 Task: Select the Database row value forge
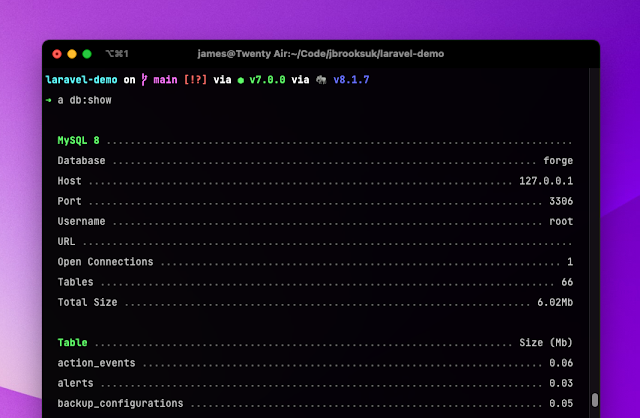[x=558, y=161]
